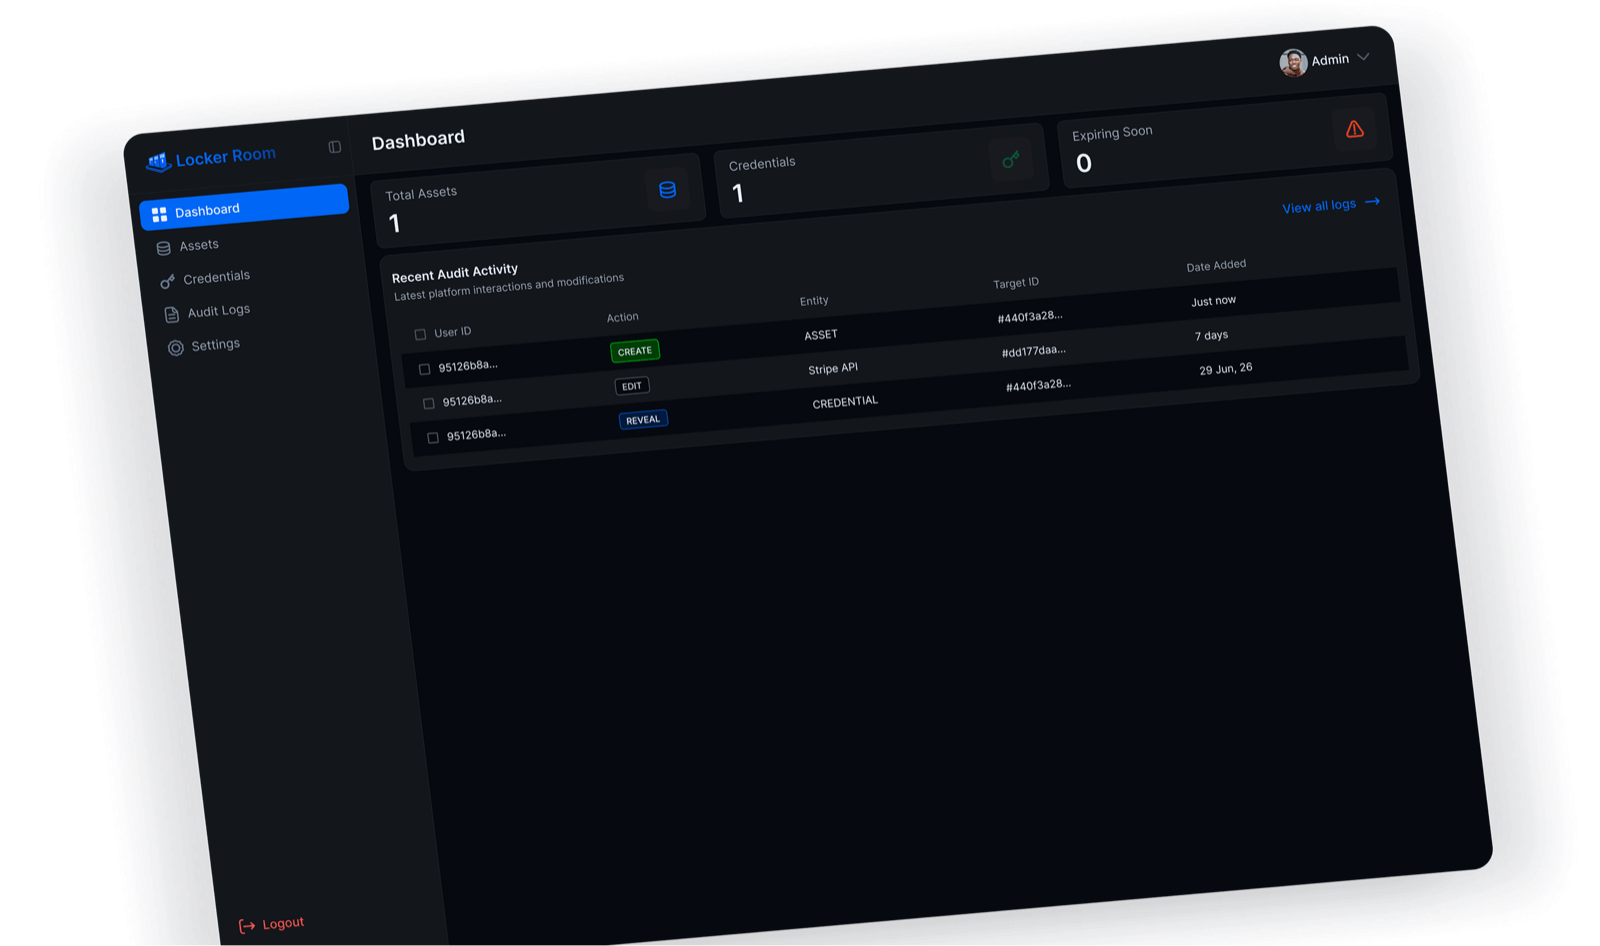Screen dimensions: 1600x946
Task: Click the Action column header
Action: tap(622, 317)
